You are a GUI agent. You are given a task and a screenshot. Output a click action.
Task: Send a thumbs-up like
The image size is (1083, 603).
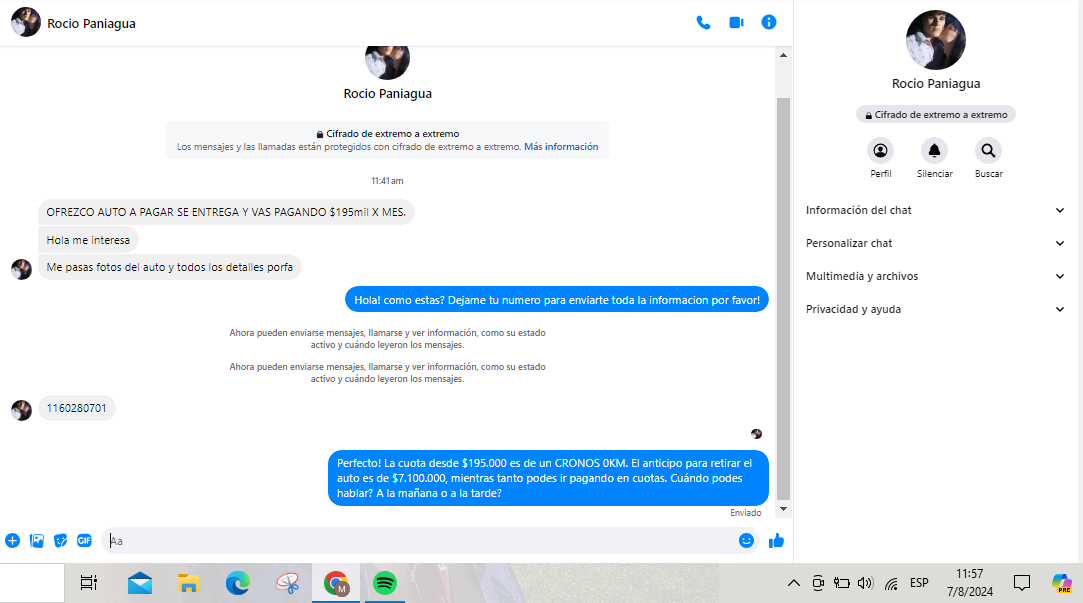click(776, 540)
